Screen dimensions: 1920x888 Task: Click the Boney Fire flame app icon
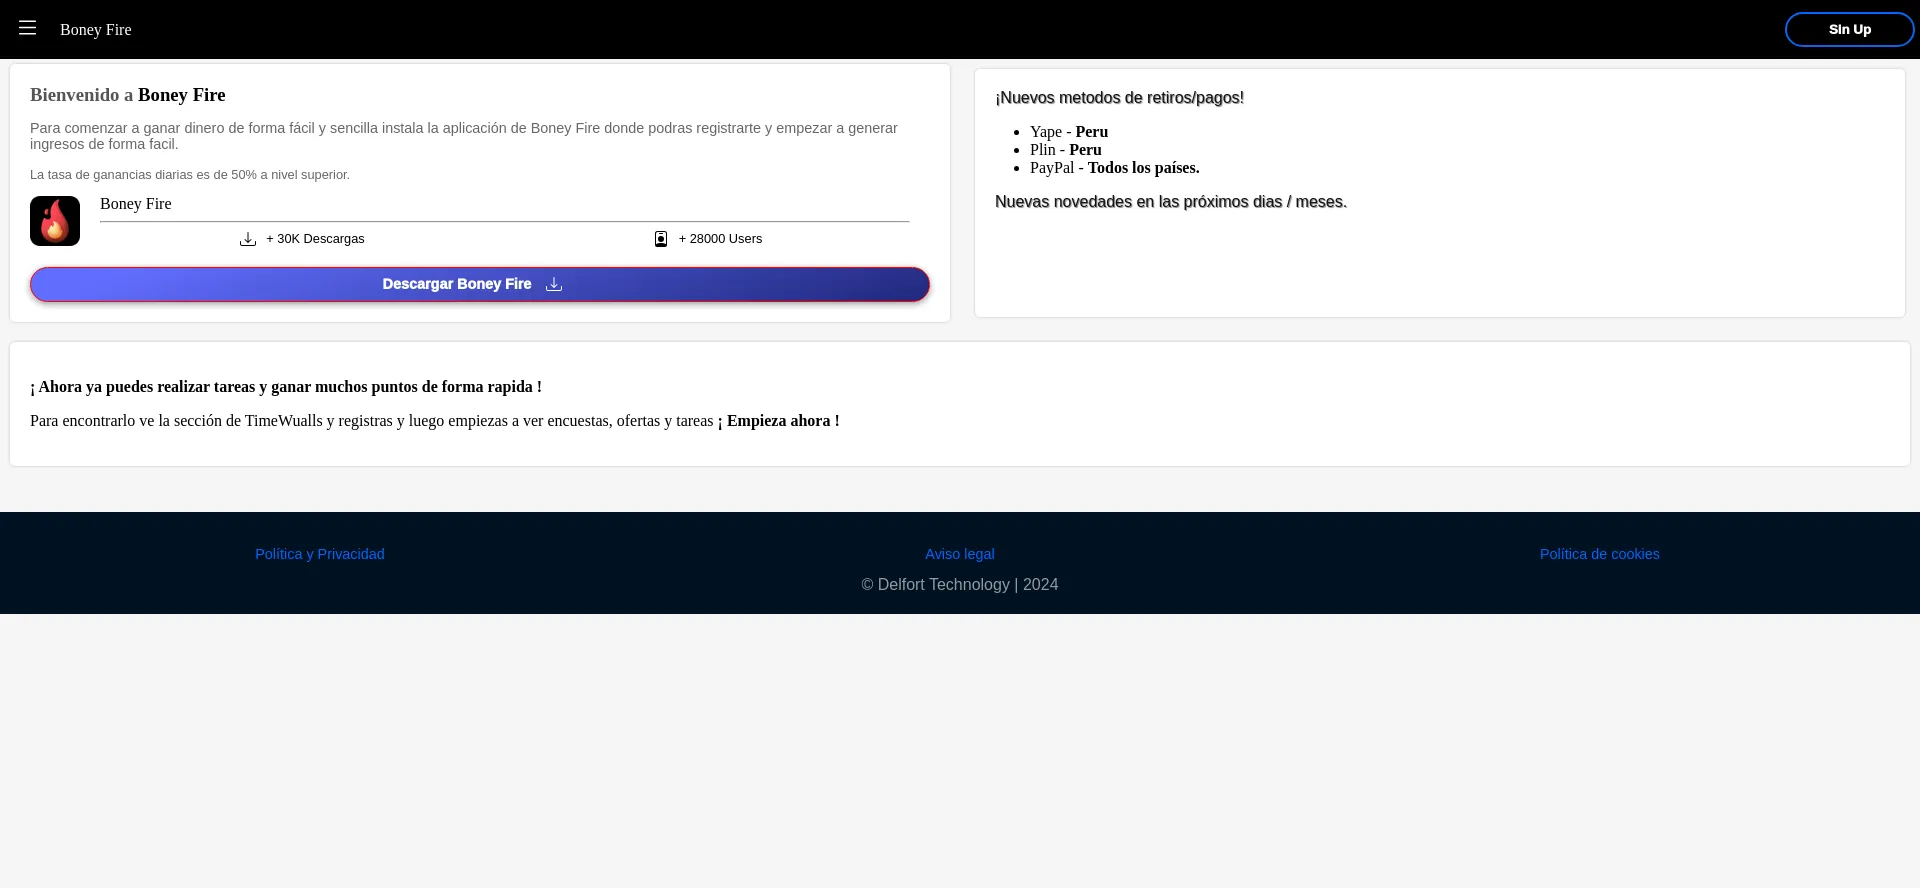[x=55, y=221]
